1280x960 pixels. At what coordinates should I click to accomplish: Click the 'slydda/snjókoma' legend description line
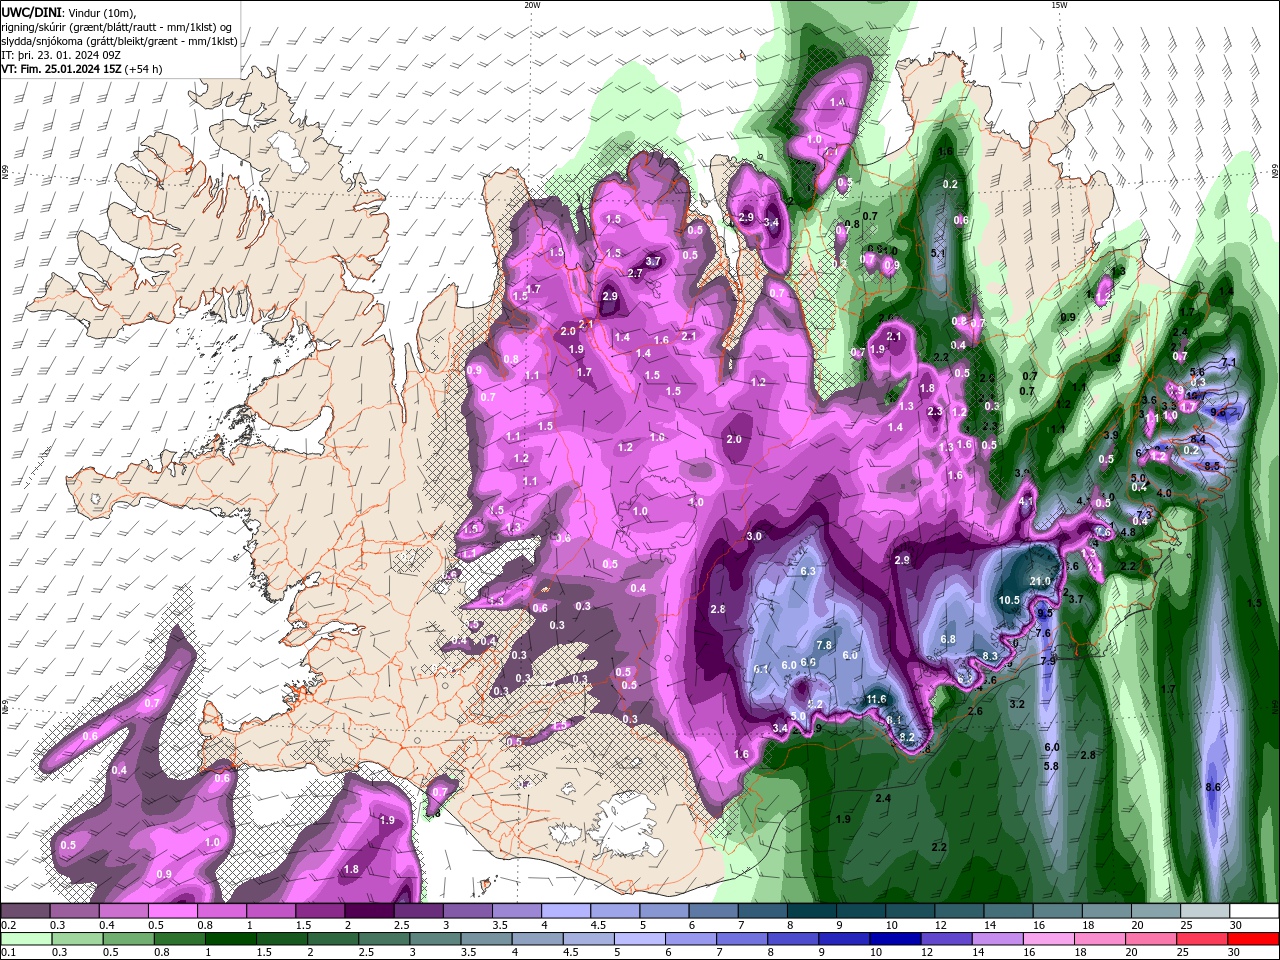(x=119, y=41)
